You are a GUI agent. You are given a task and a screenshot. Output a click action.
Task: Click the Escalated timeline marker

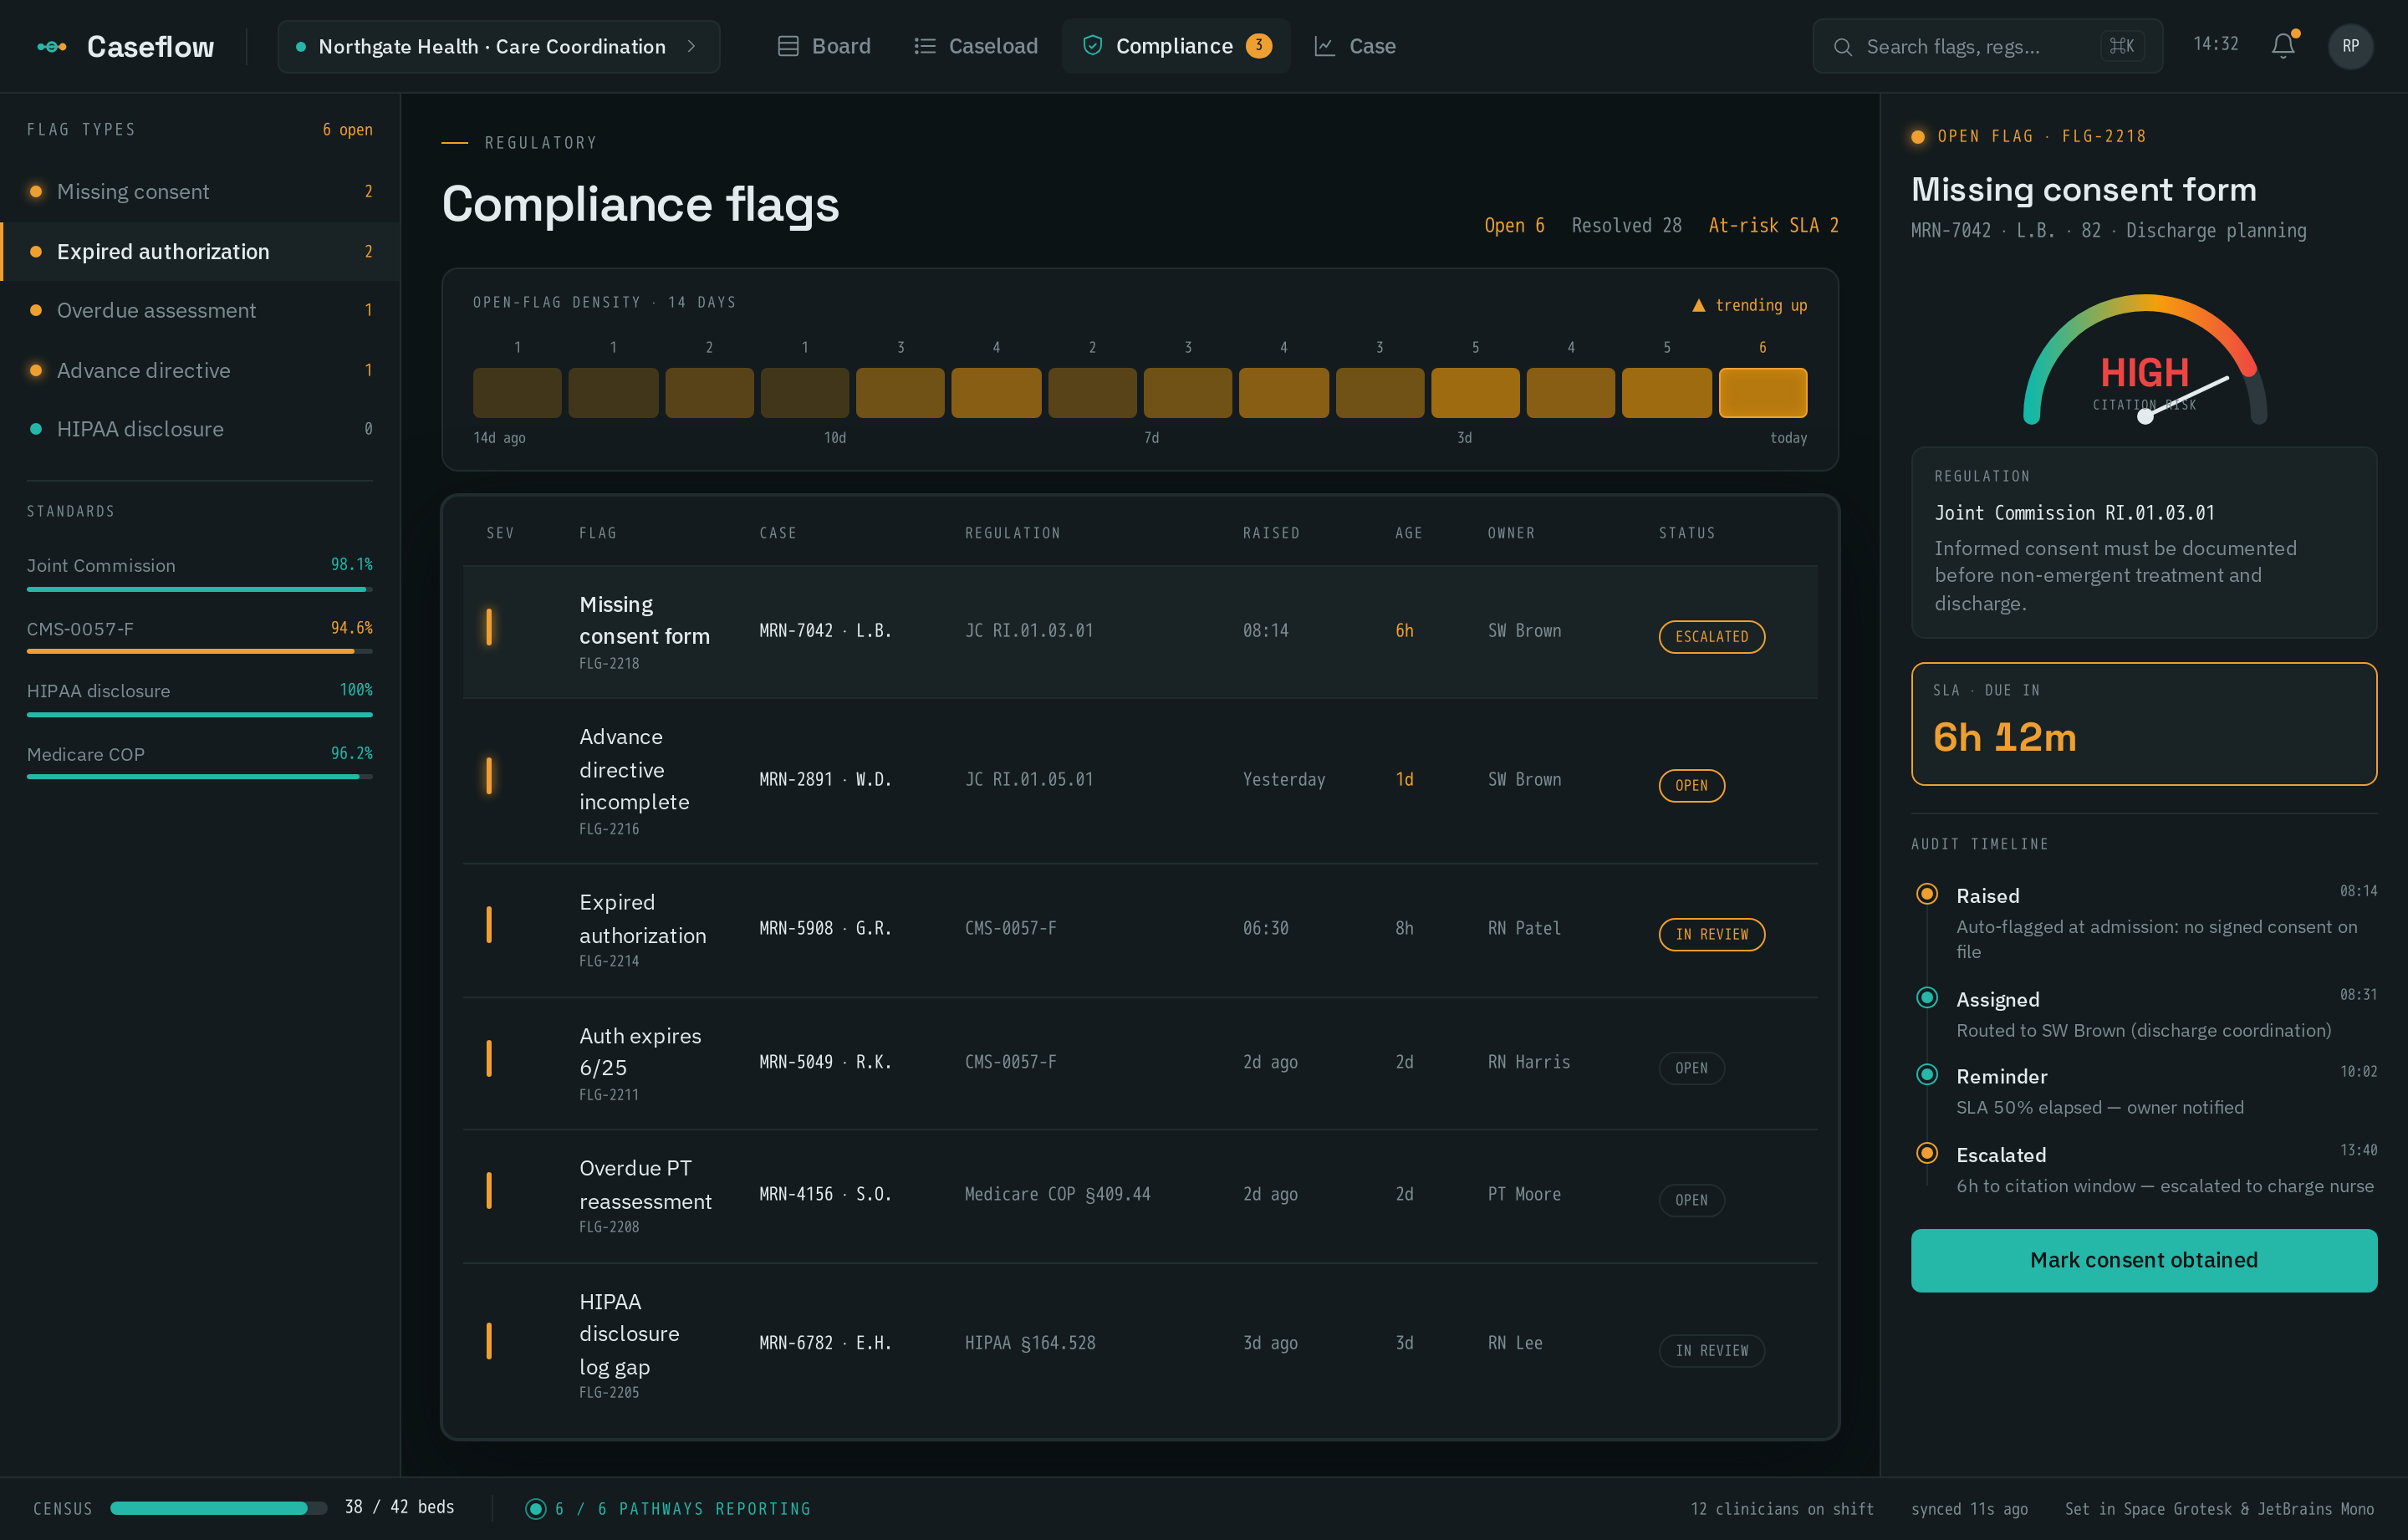pyautogui.click(x=1927, y=1152)
